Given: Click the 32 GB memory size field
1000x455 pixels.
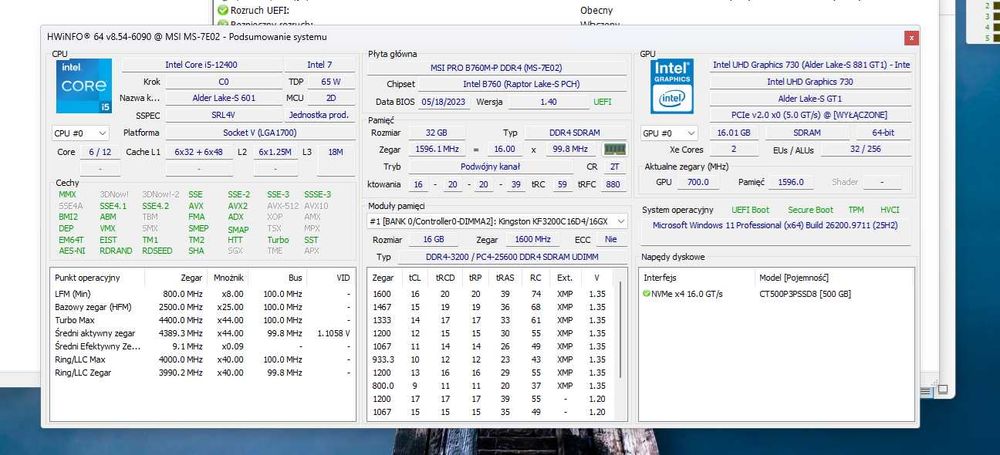Looking at the screenshot, I should [x=437, y=133].
